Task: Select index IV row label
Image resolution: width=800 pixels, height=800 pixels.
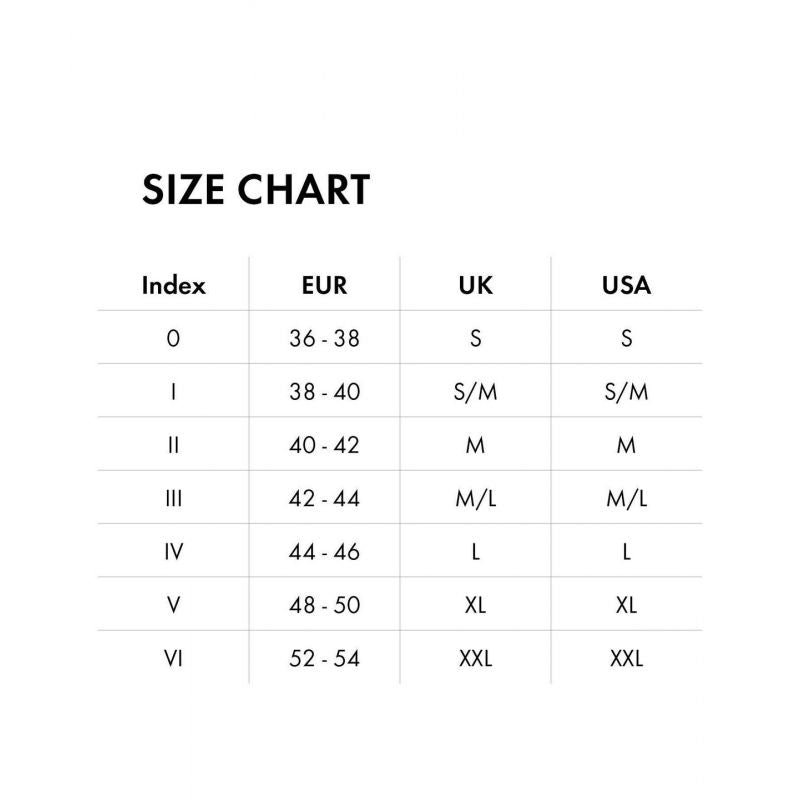Action: click(x=174, y=551)
